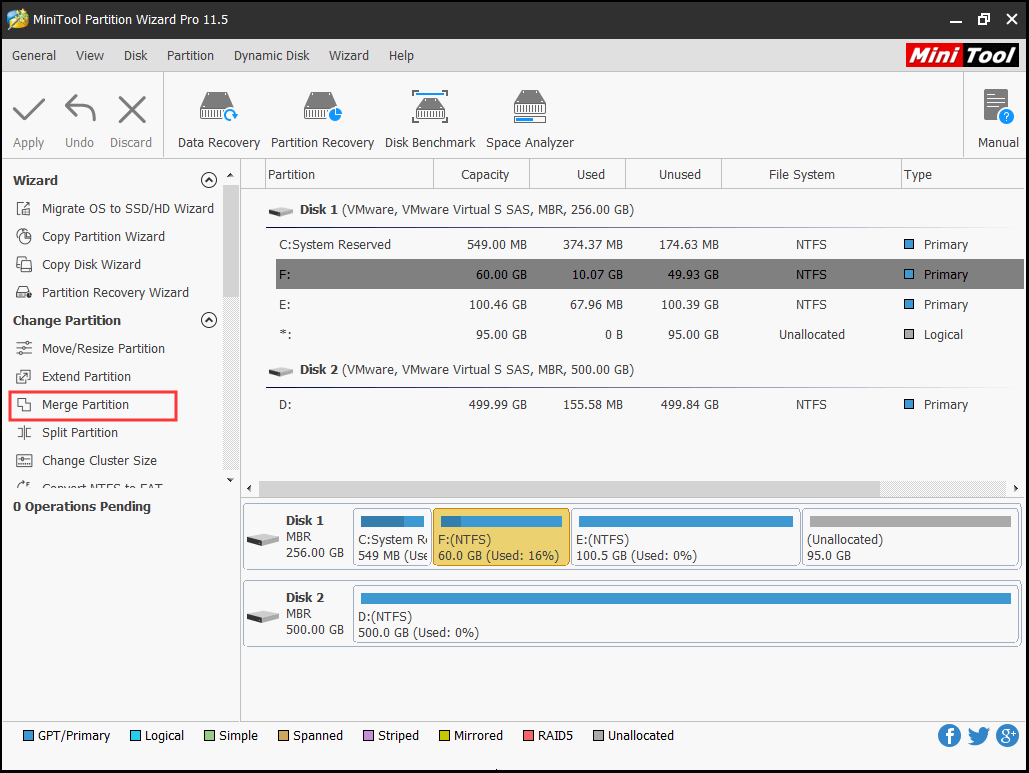Open the View menu
This screenshot has height=773, width=1029.
click(x=90, y=56)
